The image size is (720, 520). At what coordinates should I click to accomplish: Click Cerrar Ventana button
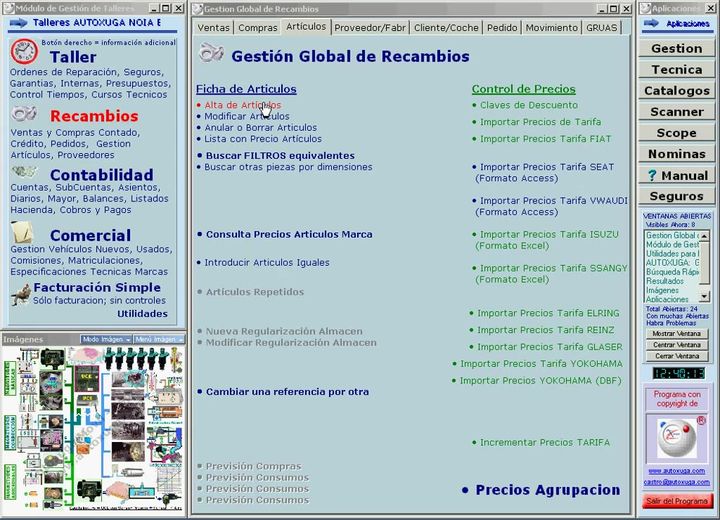click(677, 356)
